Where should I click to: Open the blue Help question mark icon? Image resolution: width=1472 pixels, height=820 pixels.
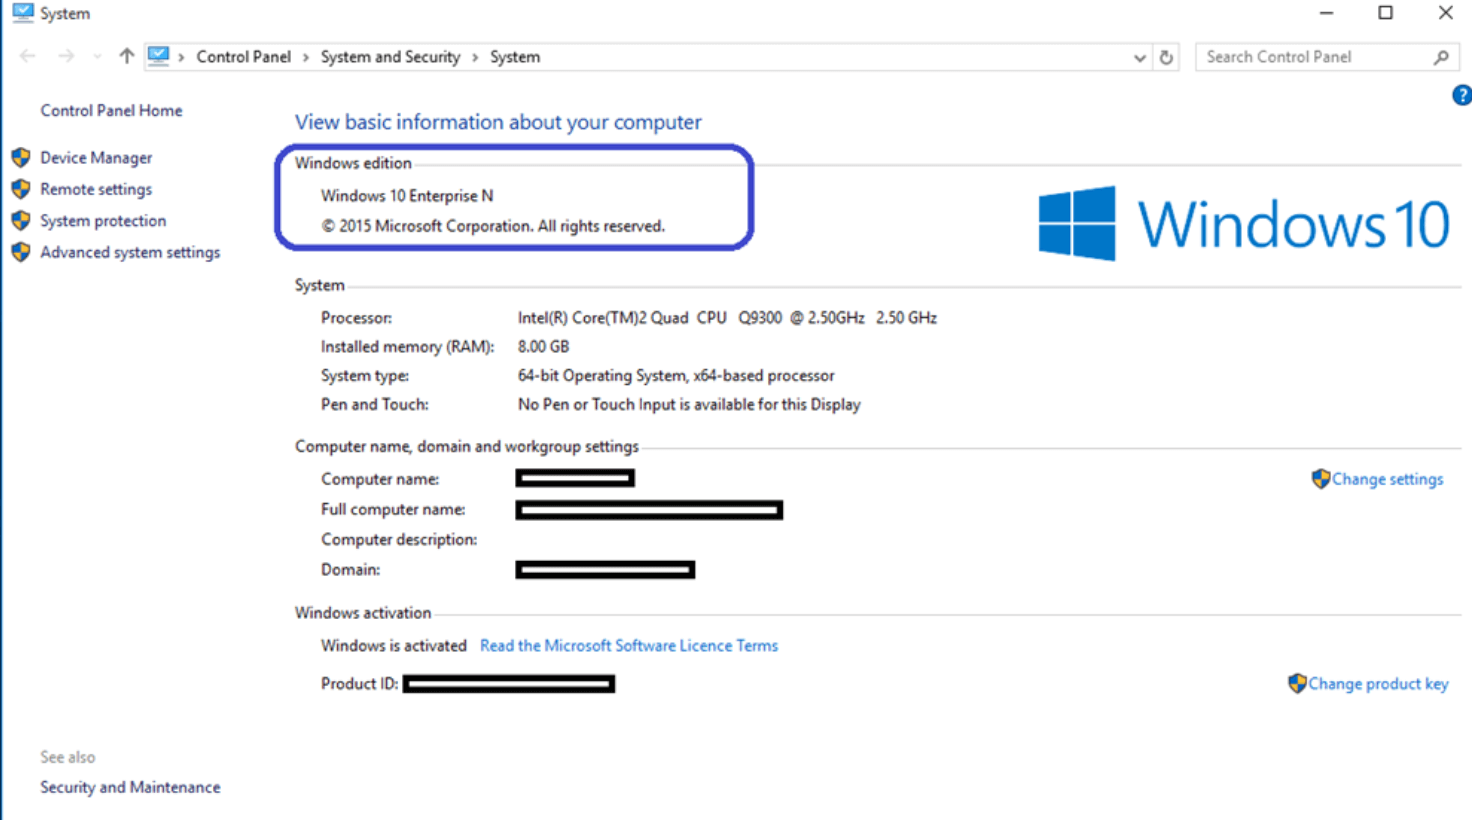click(1461, 96)
